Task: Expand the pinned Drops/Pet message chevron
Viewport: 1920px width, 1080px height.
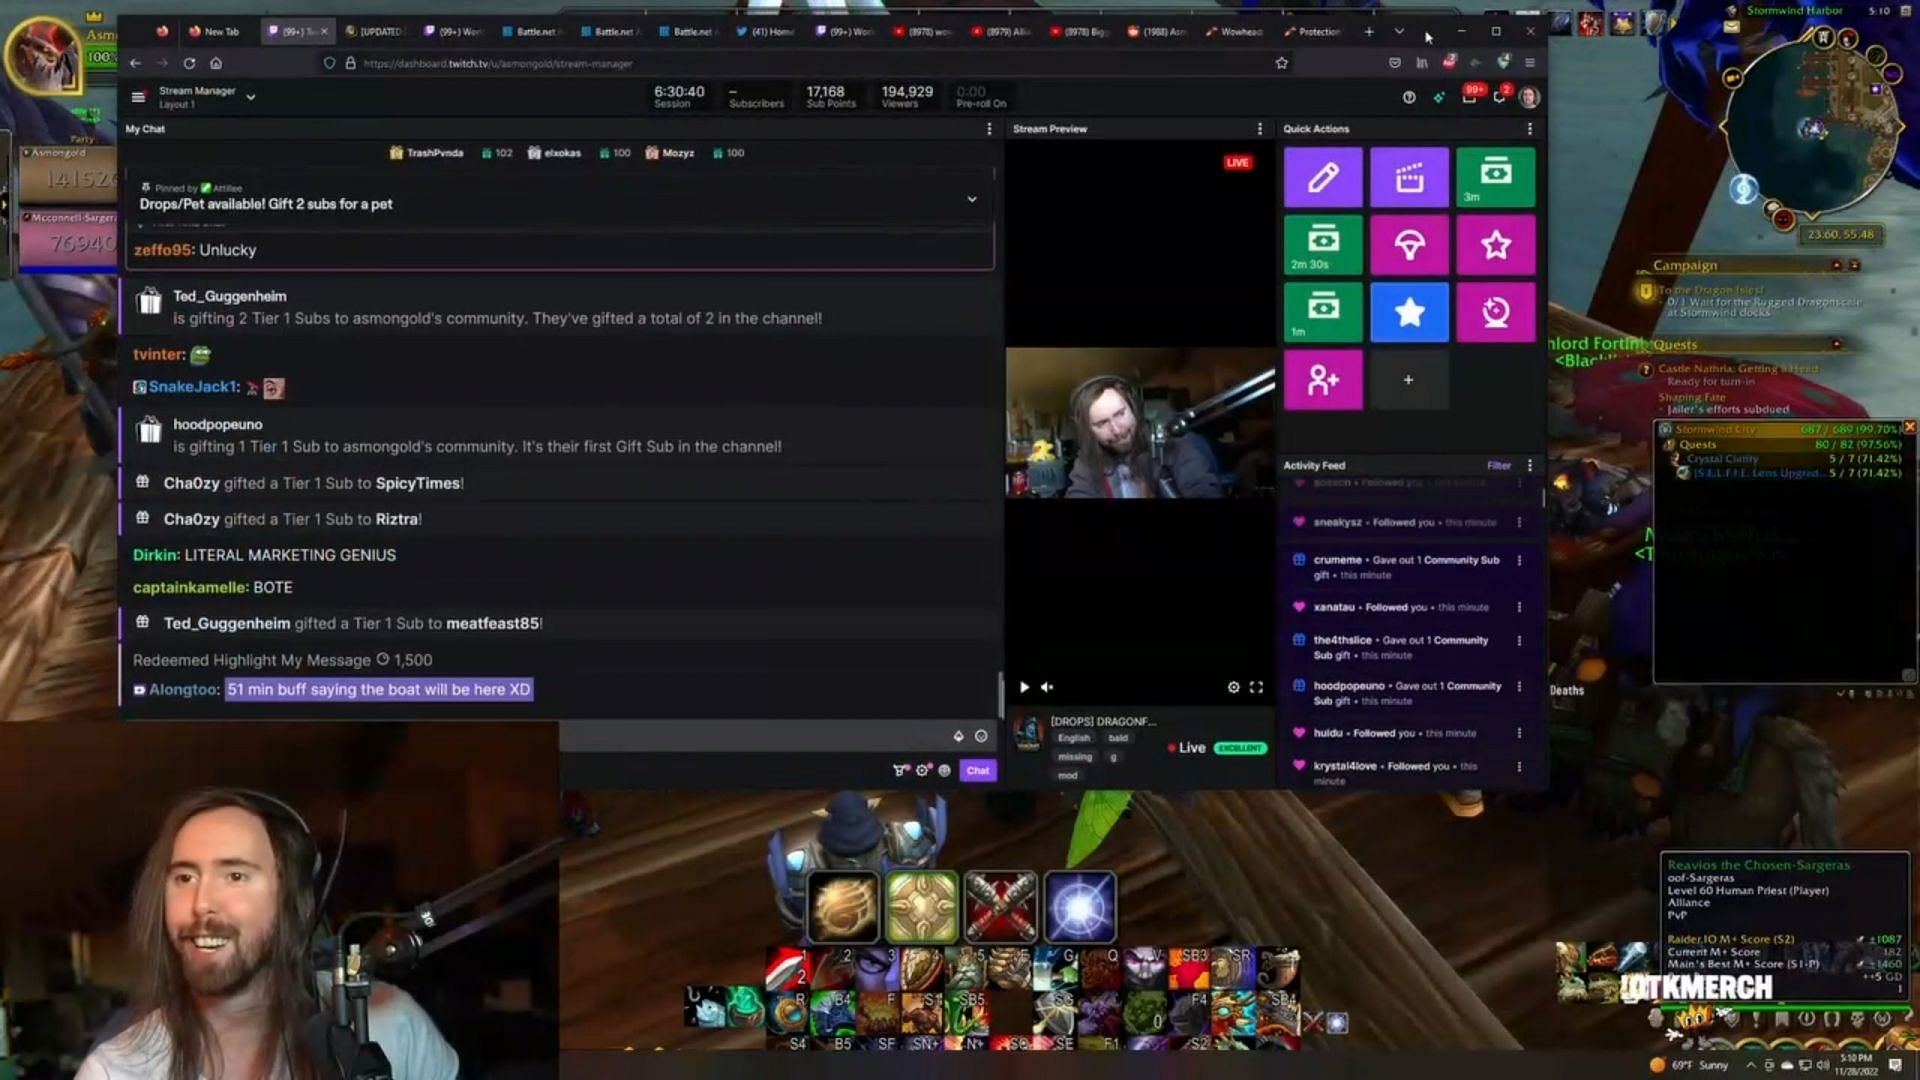Action: (971, 199)
